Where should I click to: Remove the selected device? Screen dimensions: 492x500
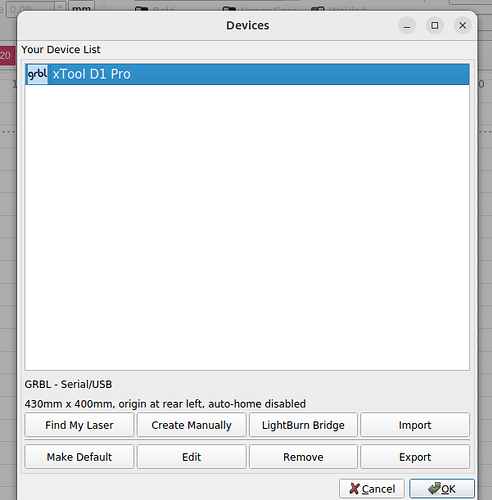click(x=303, y=457)
